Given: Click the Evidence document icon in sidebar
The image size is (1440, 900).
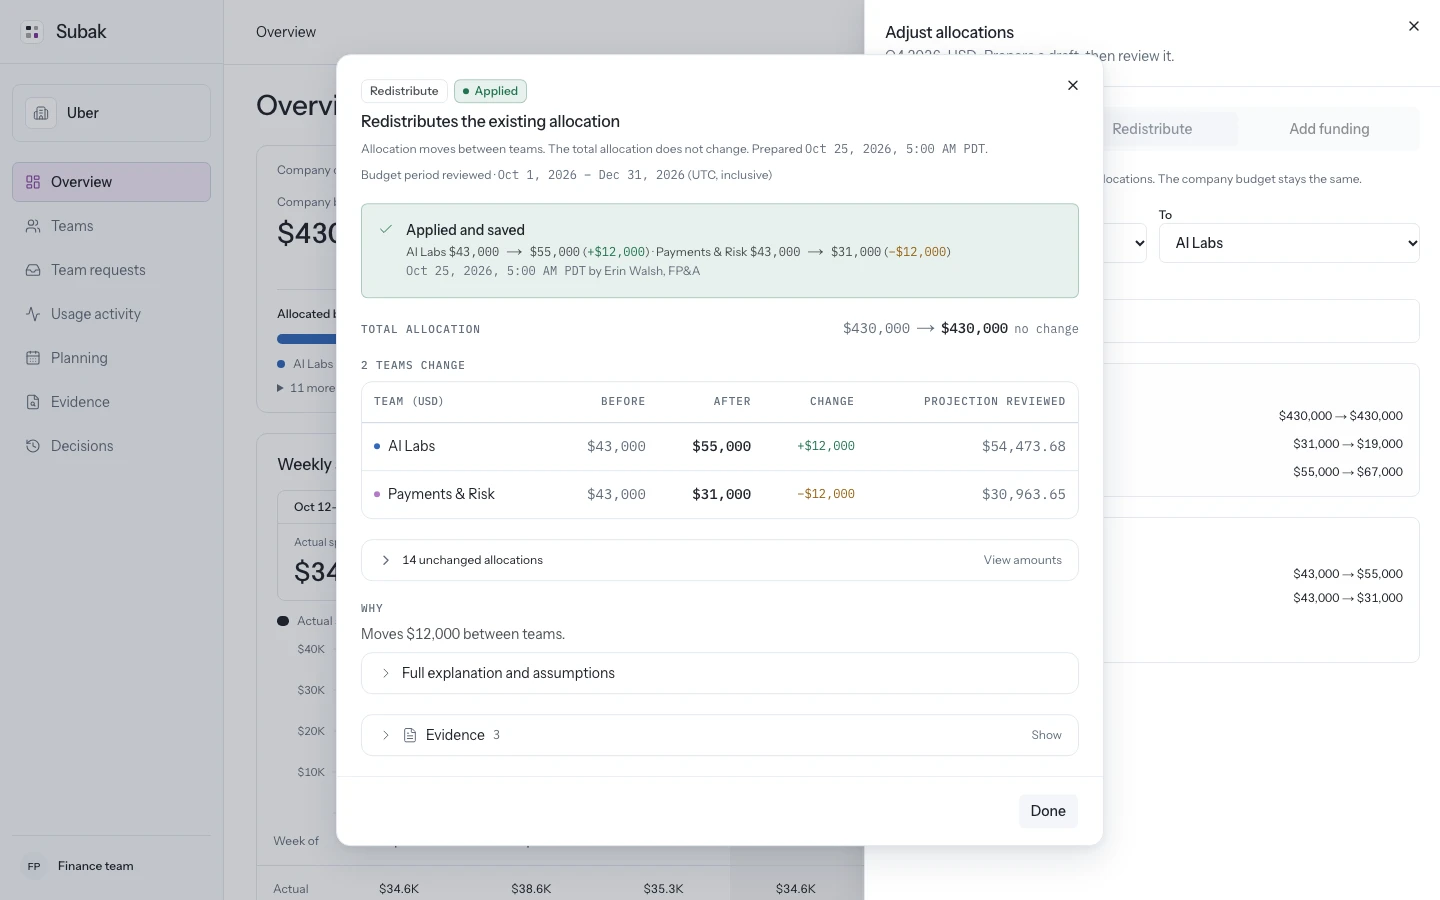Looking at the screenshot, I should (33, 402).
